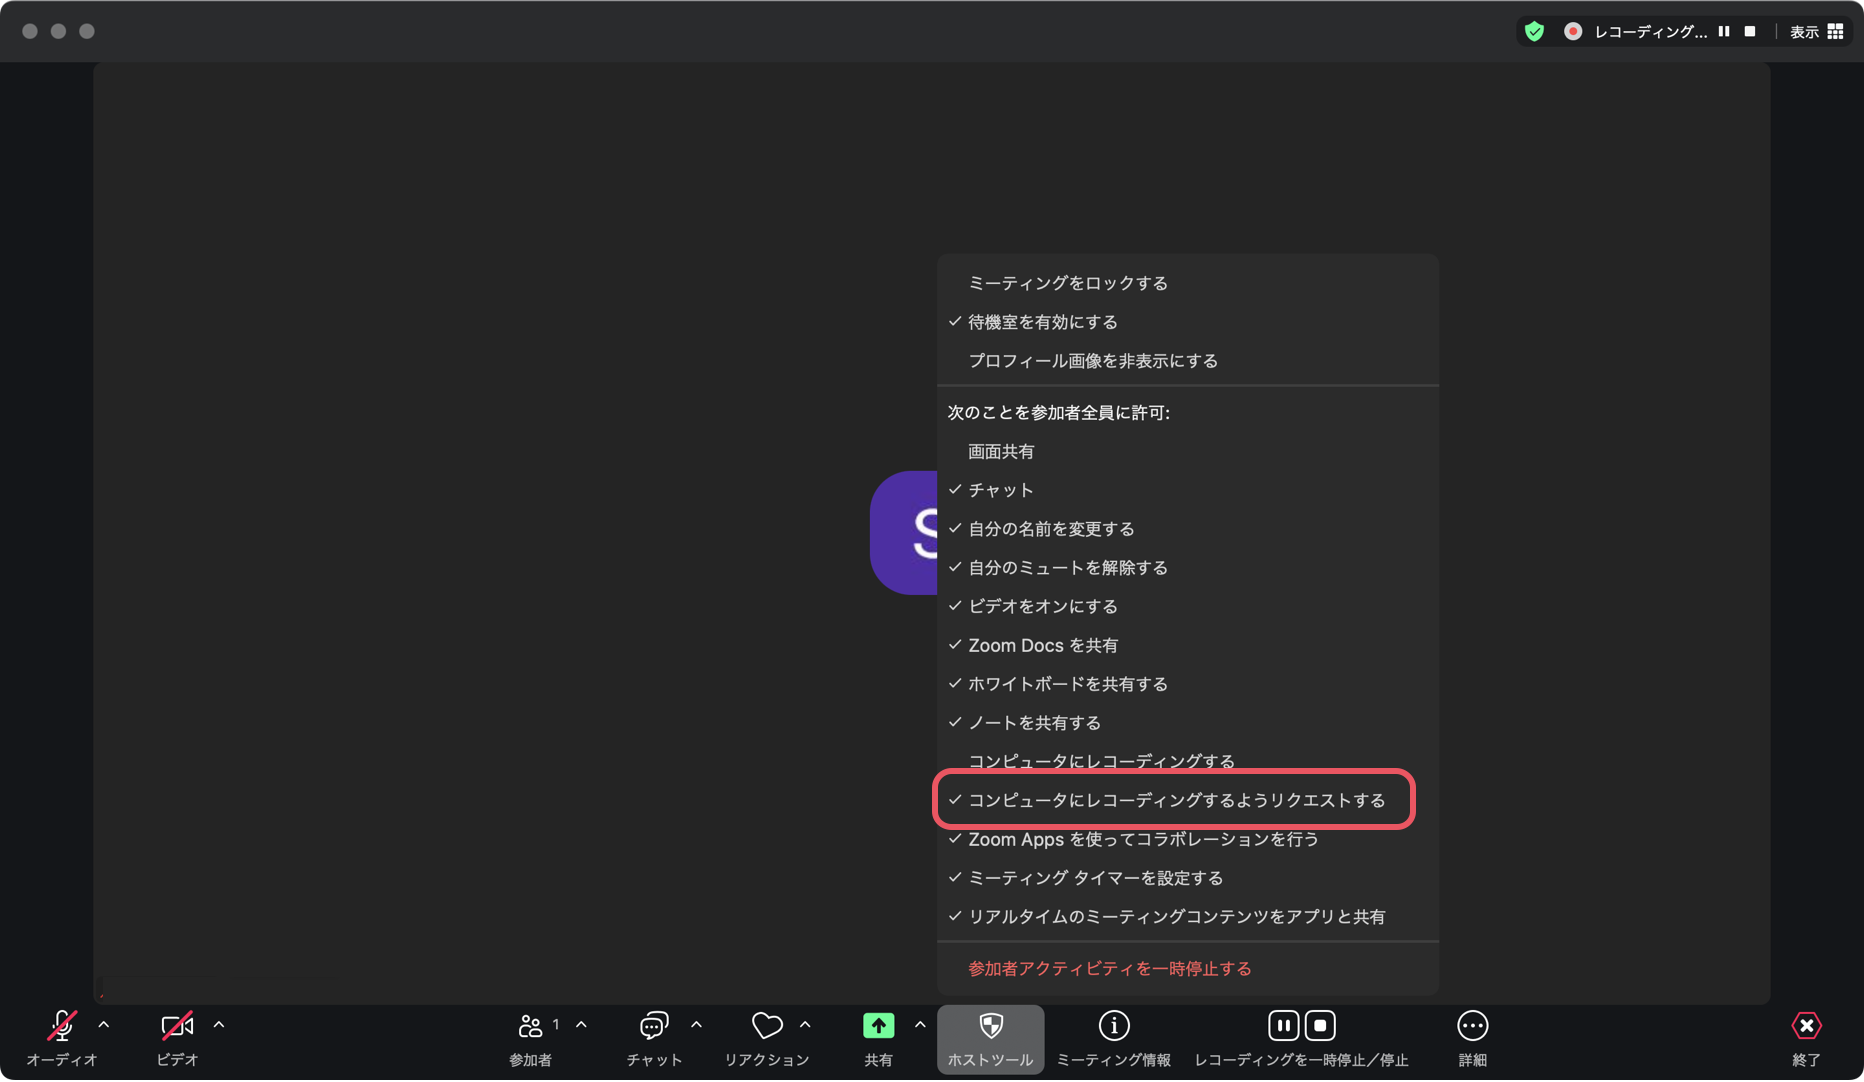
Task: Pause recording via top-bar pause icon
Action: point(1724,32)
